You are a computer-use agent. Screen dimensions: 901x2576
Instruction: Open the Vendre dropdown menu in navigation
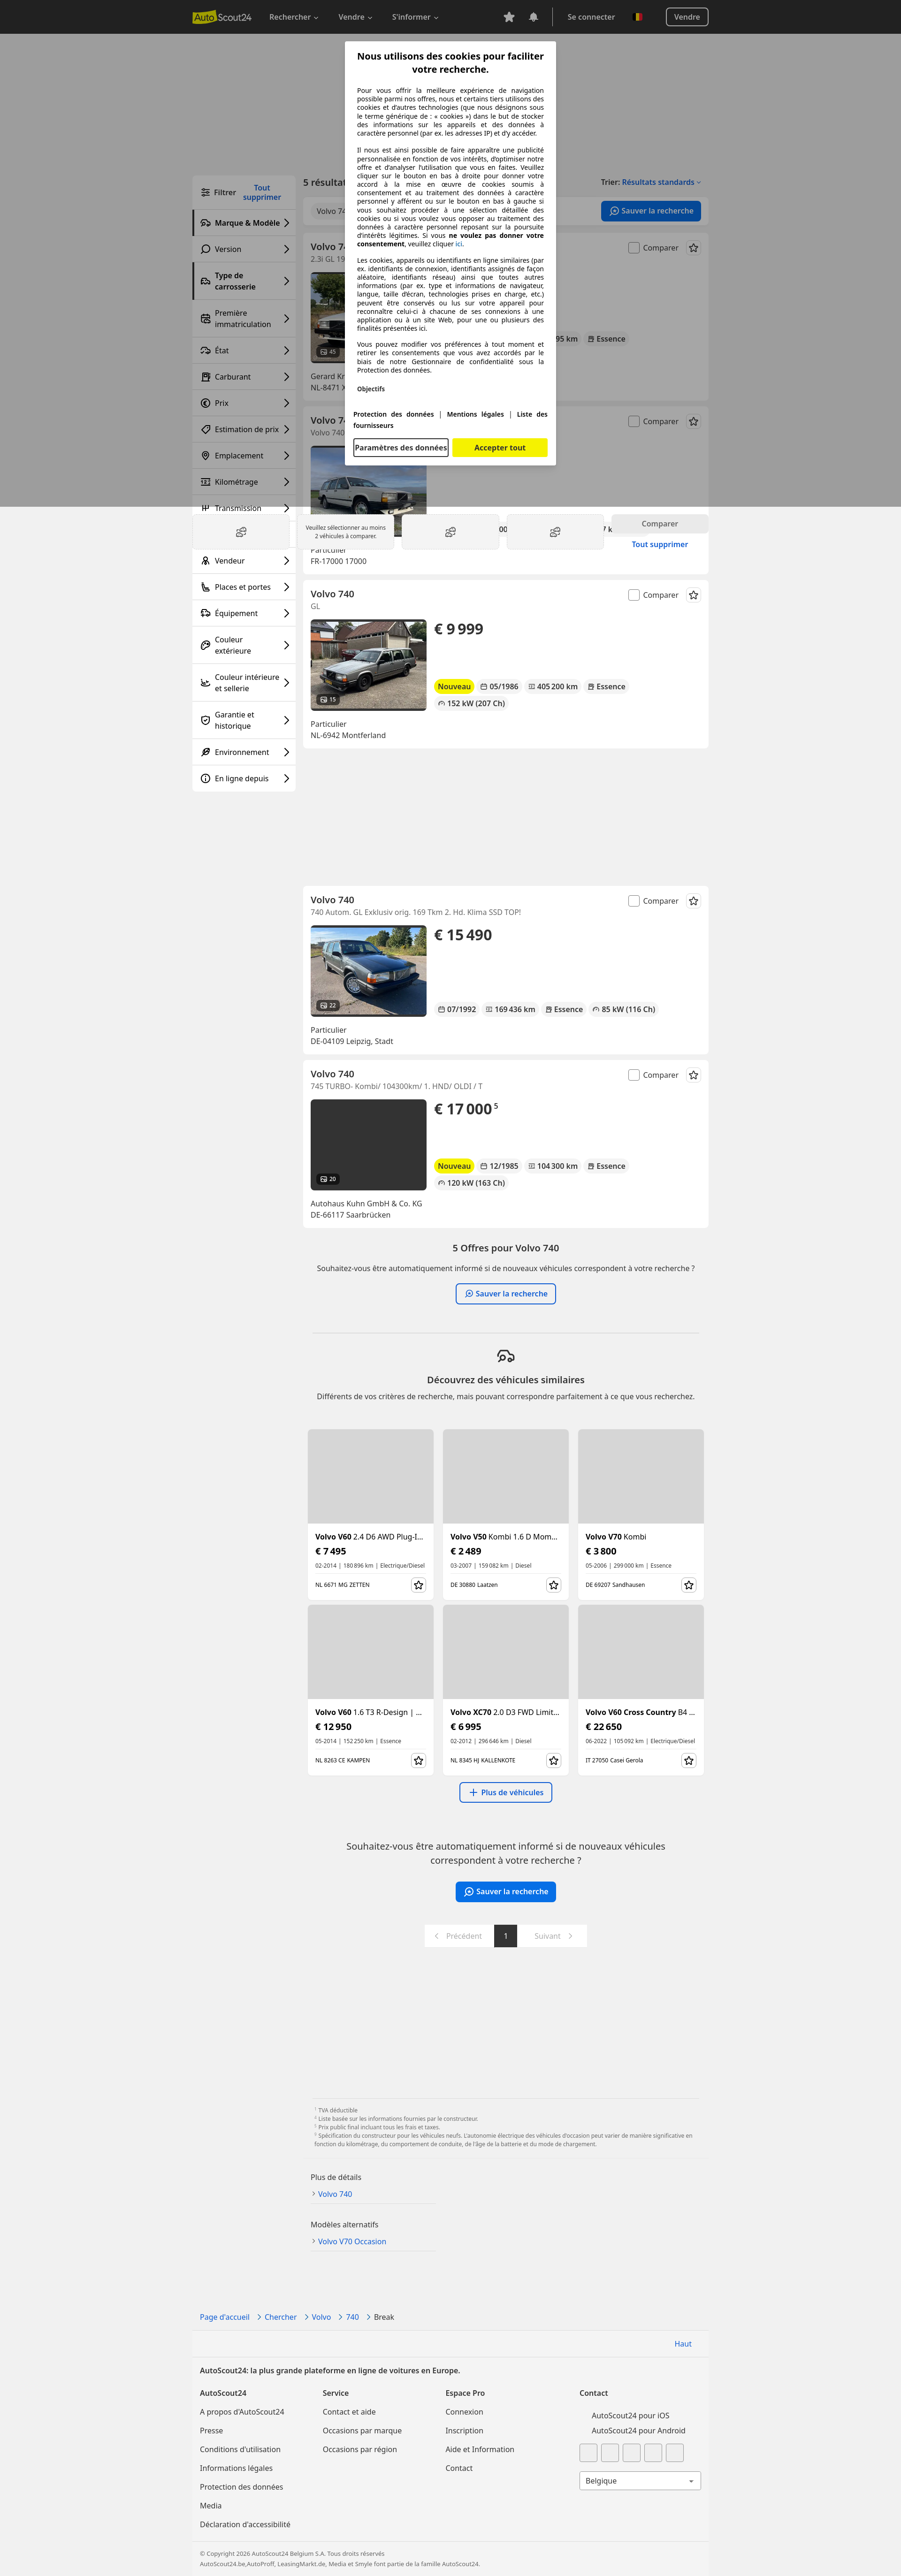click(355, 17)
